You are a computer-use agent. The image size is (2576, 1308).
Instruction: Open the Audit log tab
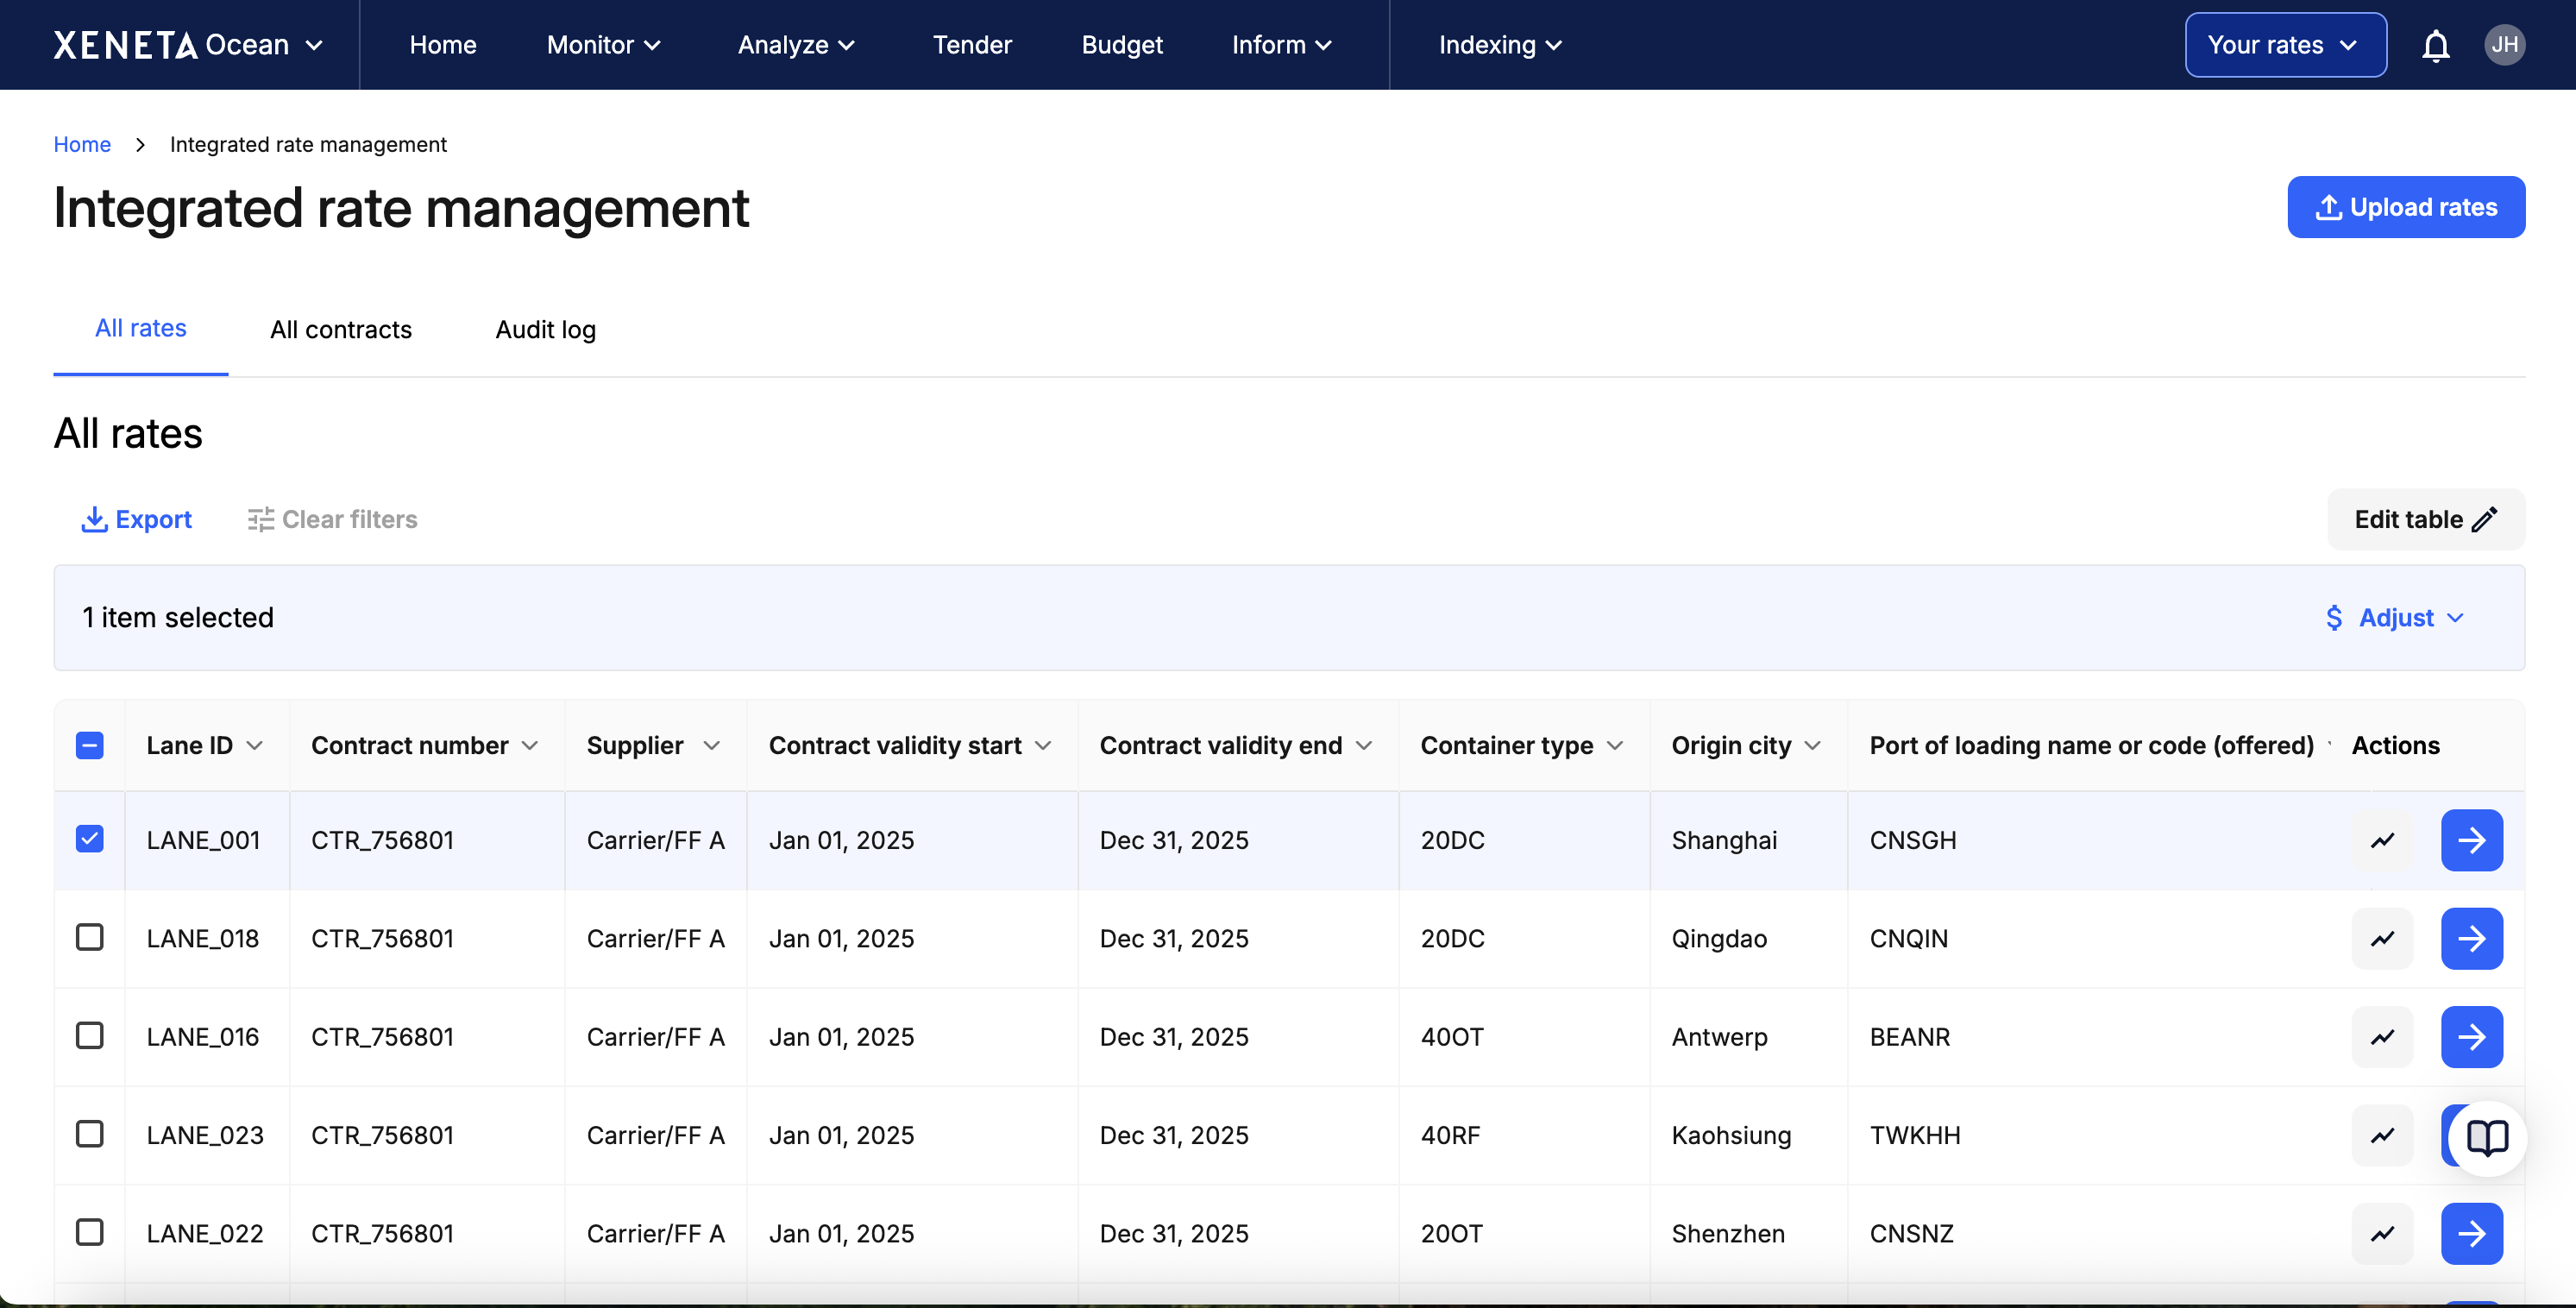point(545,329)
